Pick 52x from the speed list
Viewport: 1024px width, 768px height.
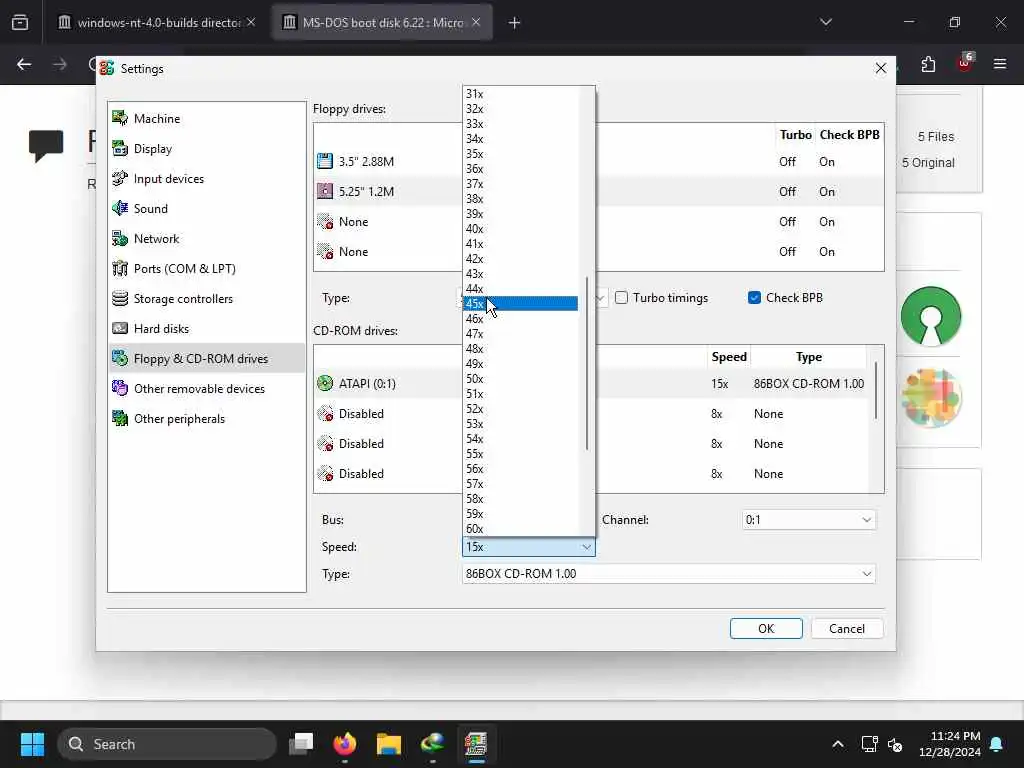tap(520, 409)
